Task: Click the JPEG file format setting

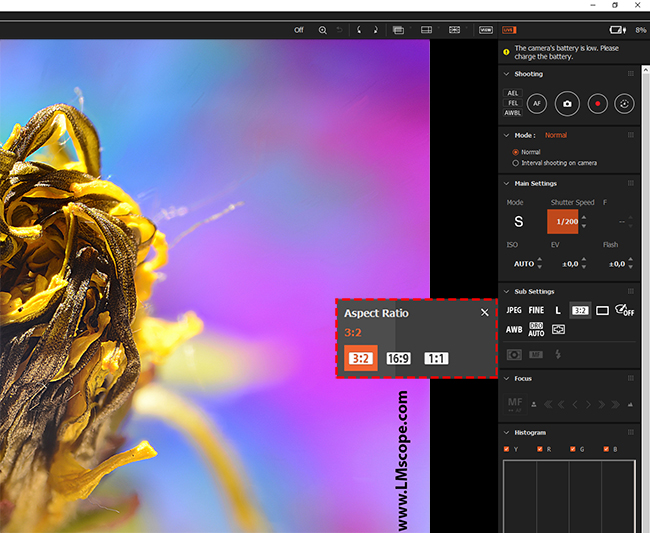Action: click(513, 311)
